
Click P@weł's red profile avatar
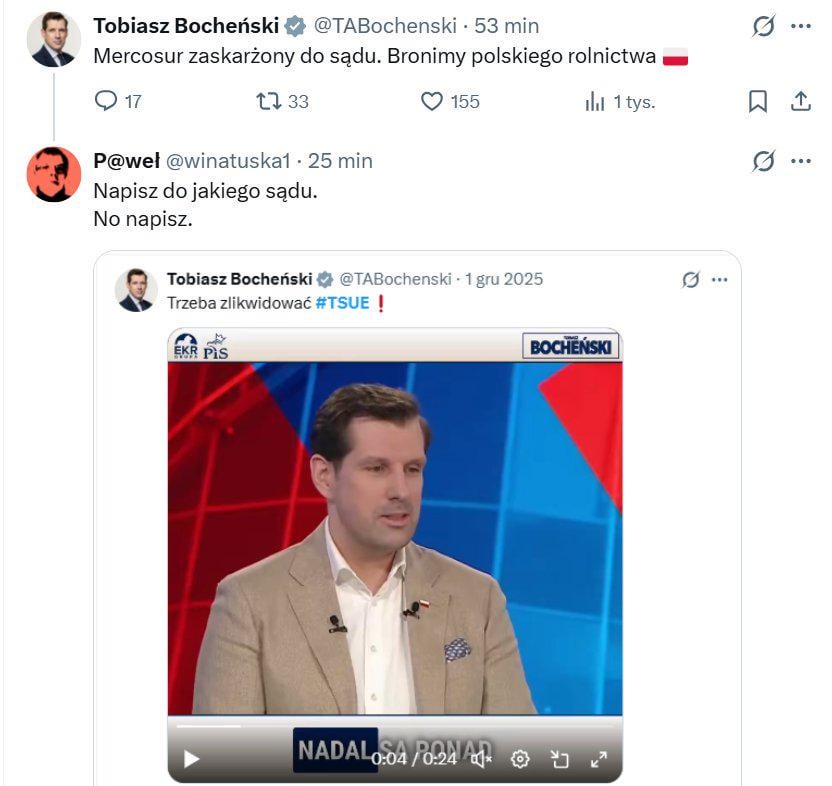(x=53, y=174)
